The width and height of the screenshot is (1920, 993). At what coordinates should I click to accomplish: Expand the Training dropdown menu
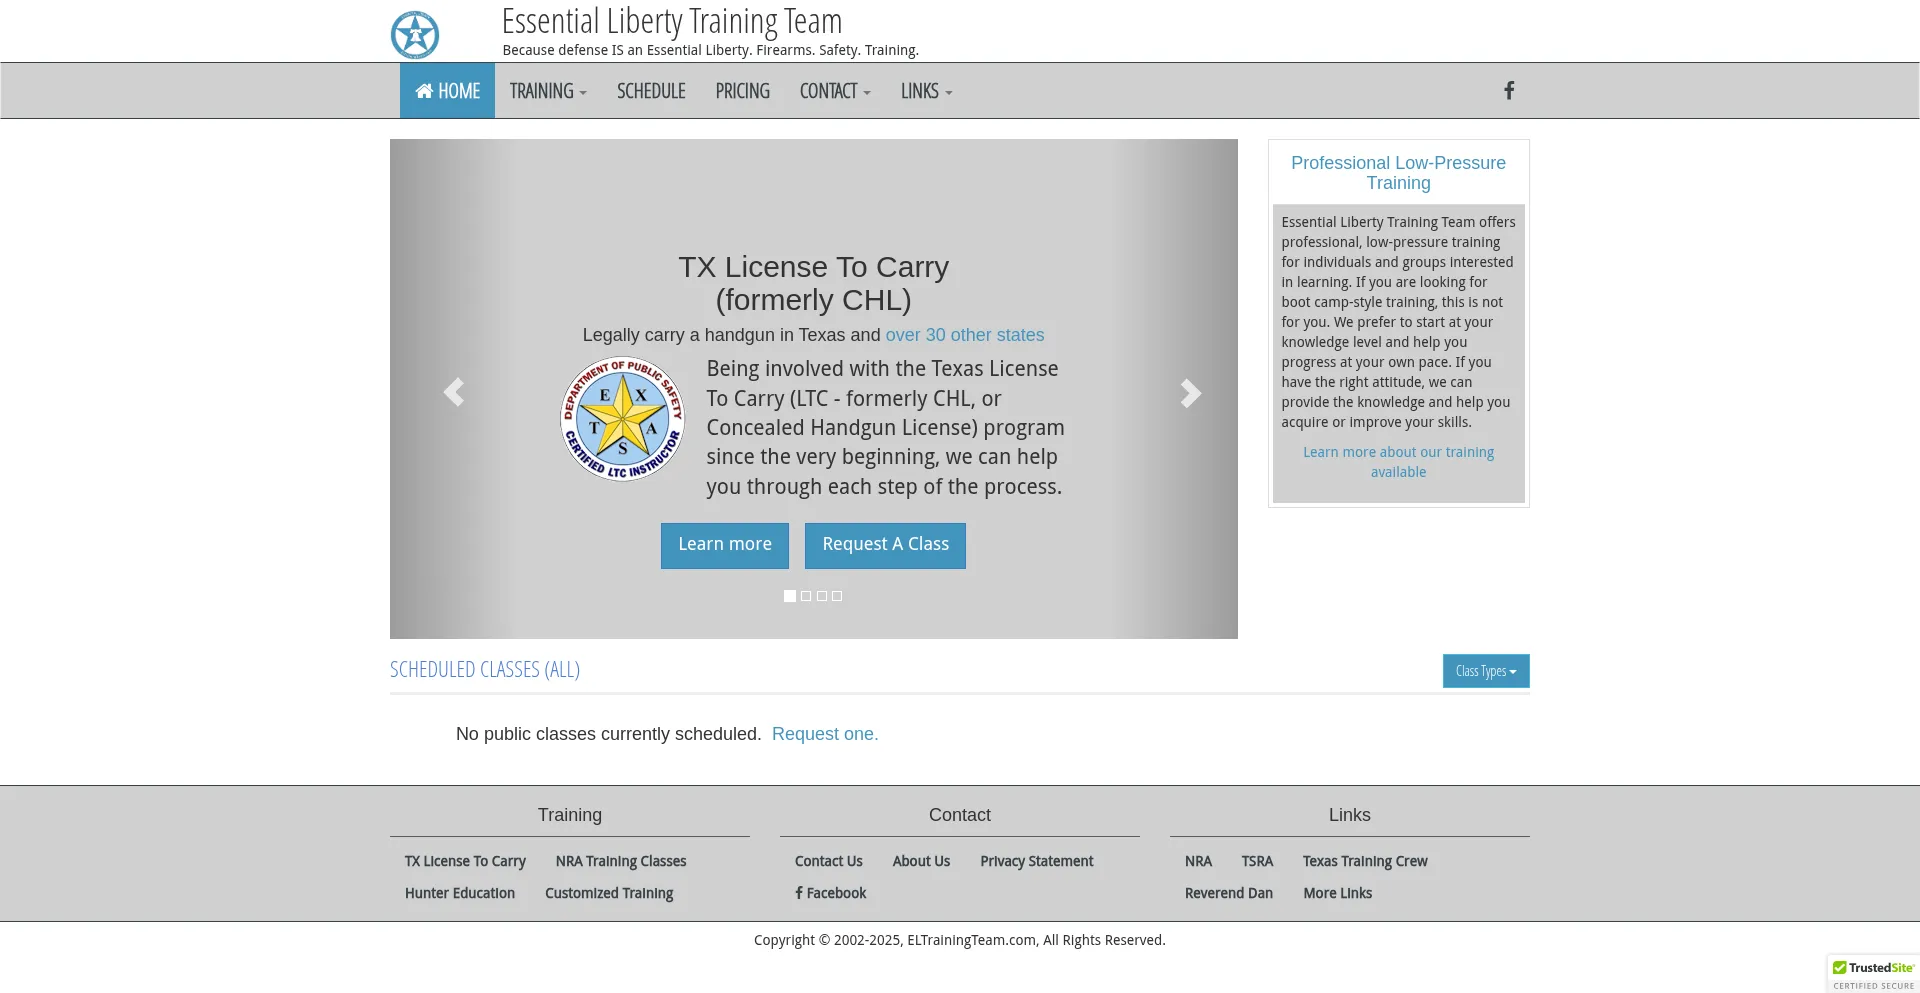click(547, 91)
